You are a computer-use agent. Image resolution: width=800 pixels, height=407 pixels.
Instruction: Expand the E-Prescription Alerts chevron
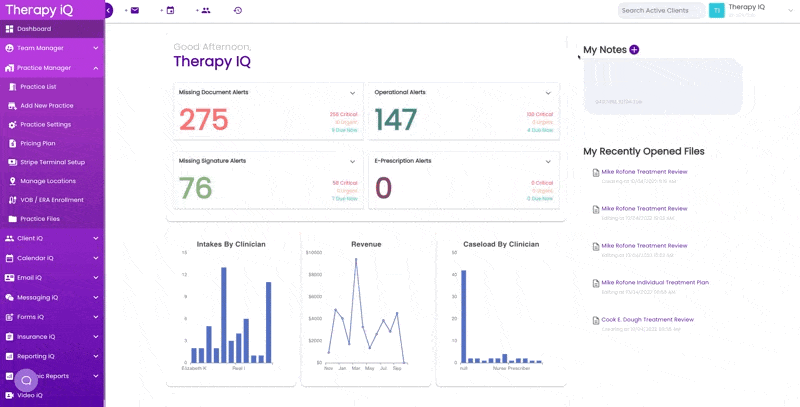tap(548, 162)
